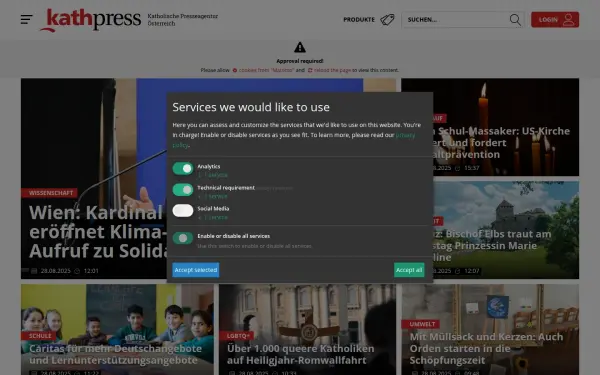Click the SCHULE category tag
Screen dimensions: 600x375
click(x=39, y=336)
